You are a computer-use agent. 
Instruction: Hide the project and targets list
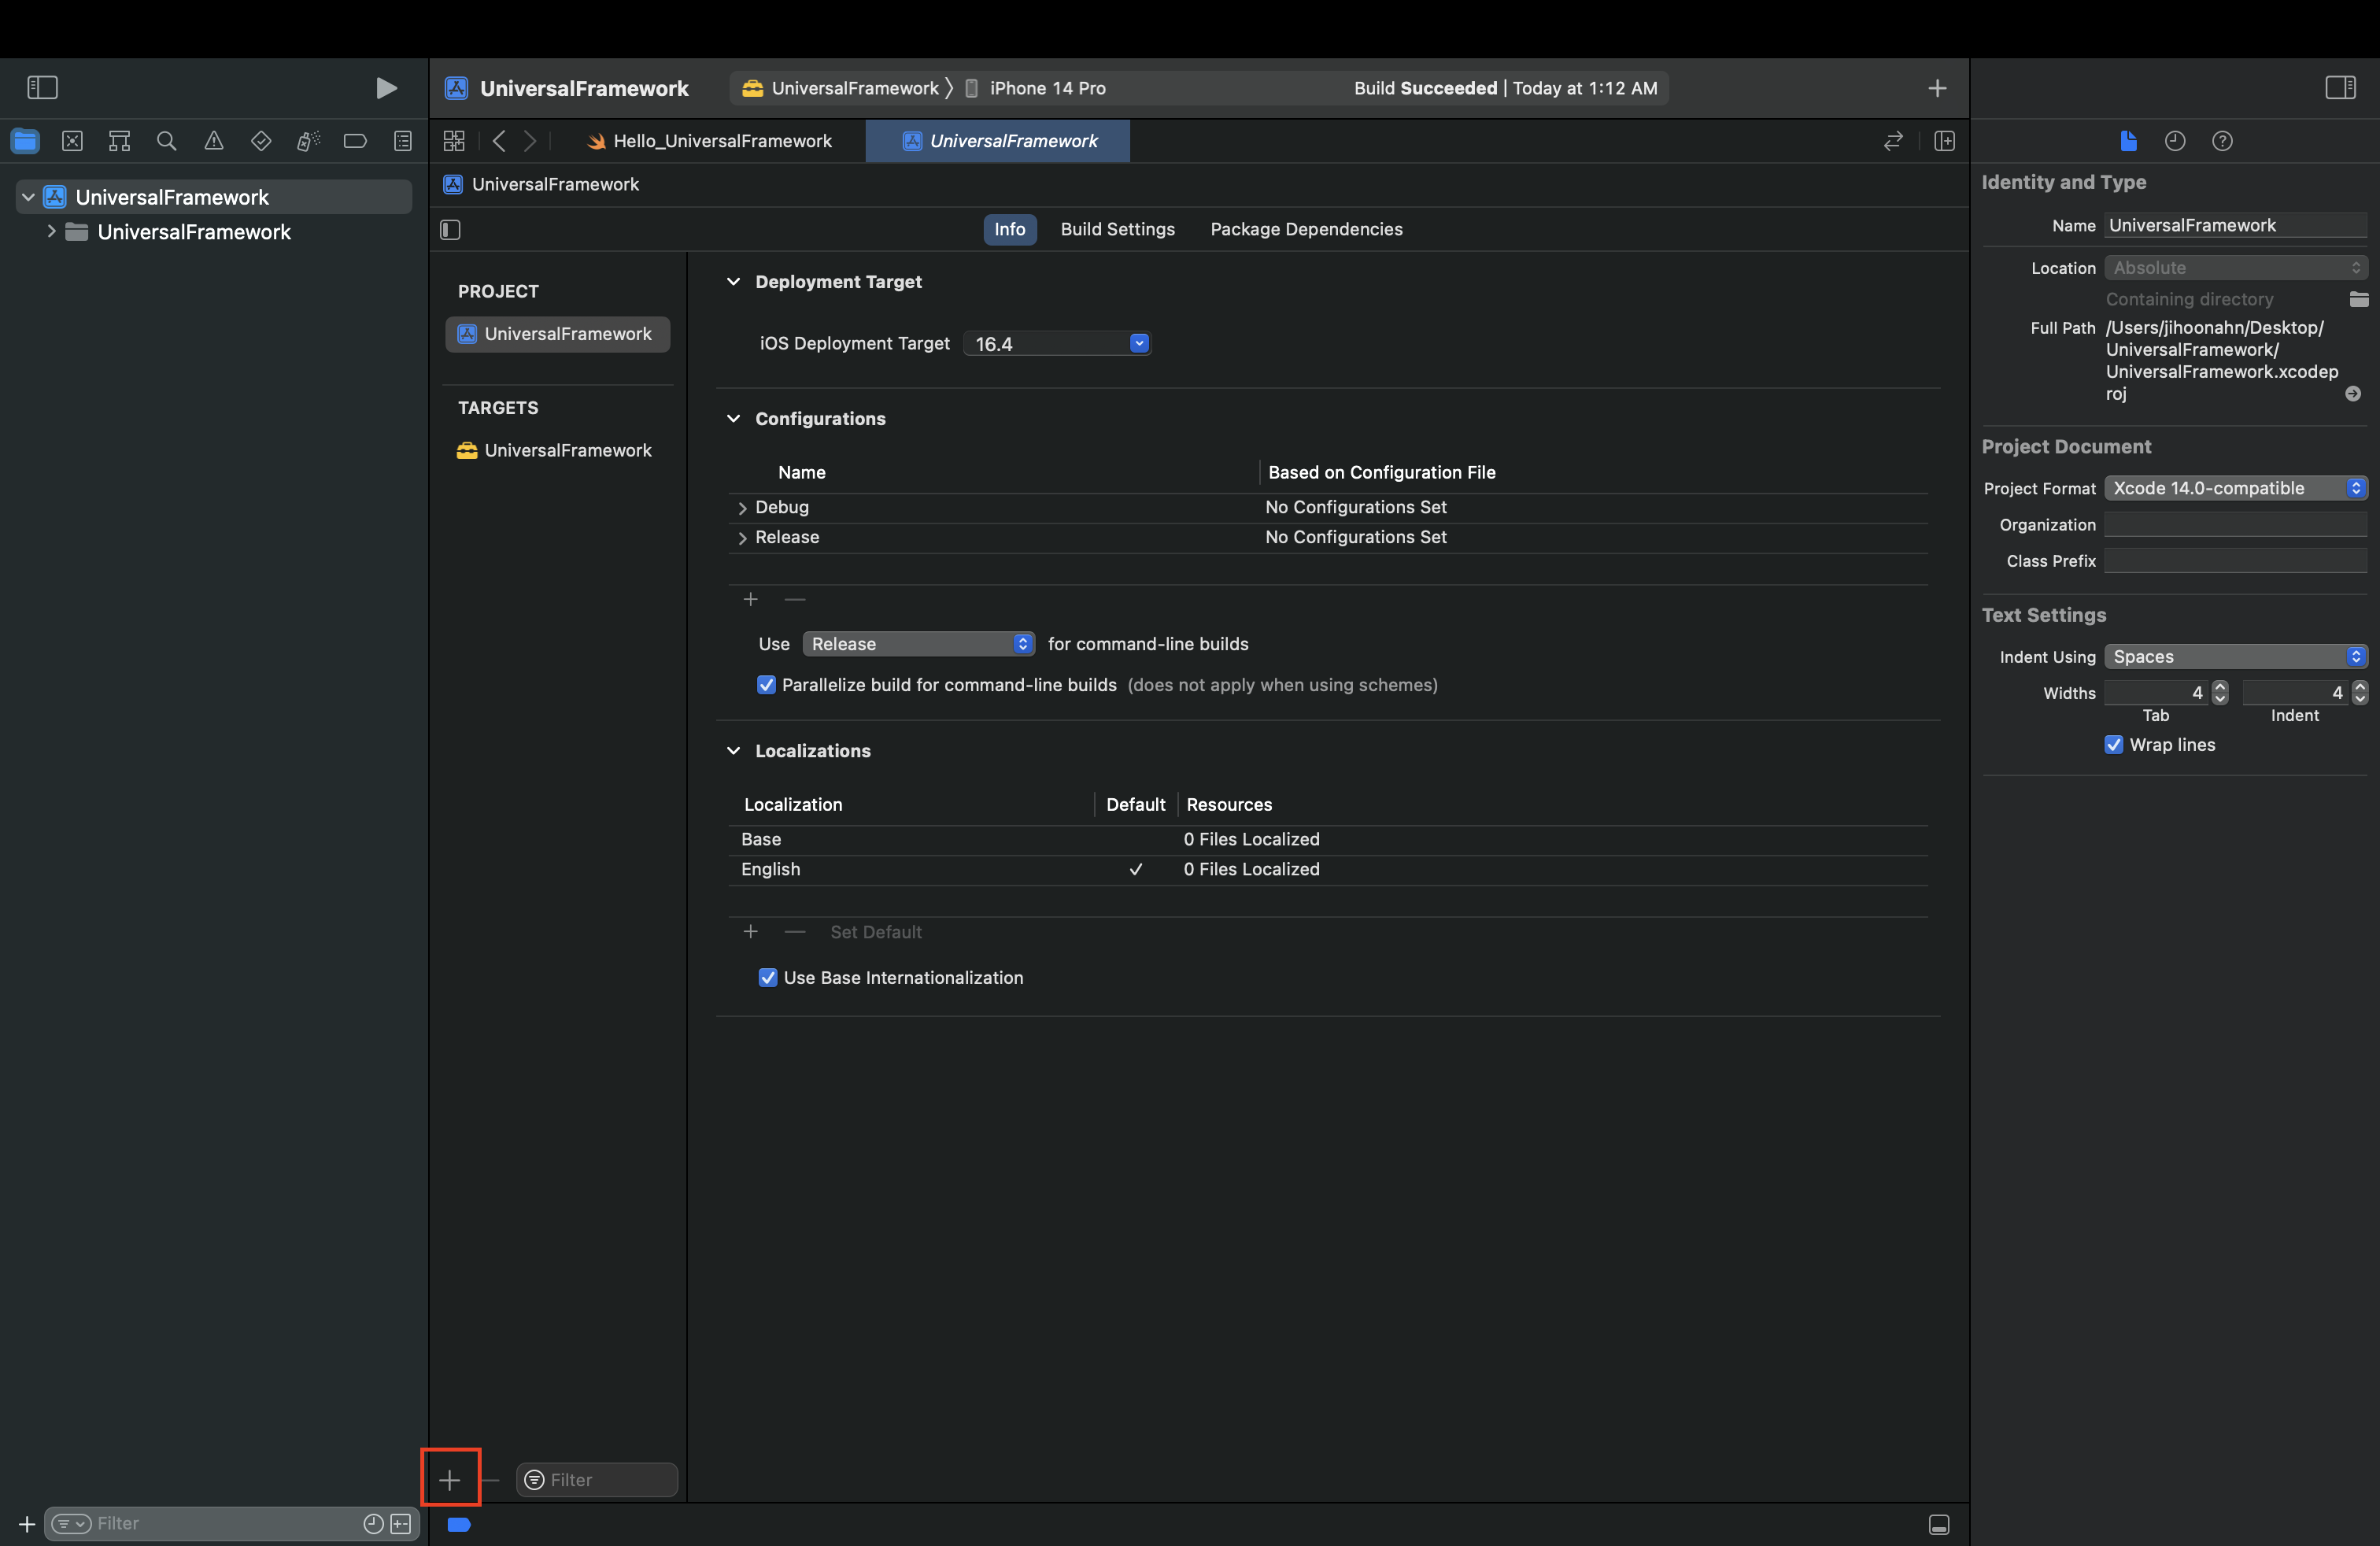click(450, 230)
